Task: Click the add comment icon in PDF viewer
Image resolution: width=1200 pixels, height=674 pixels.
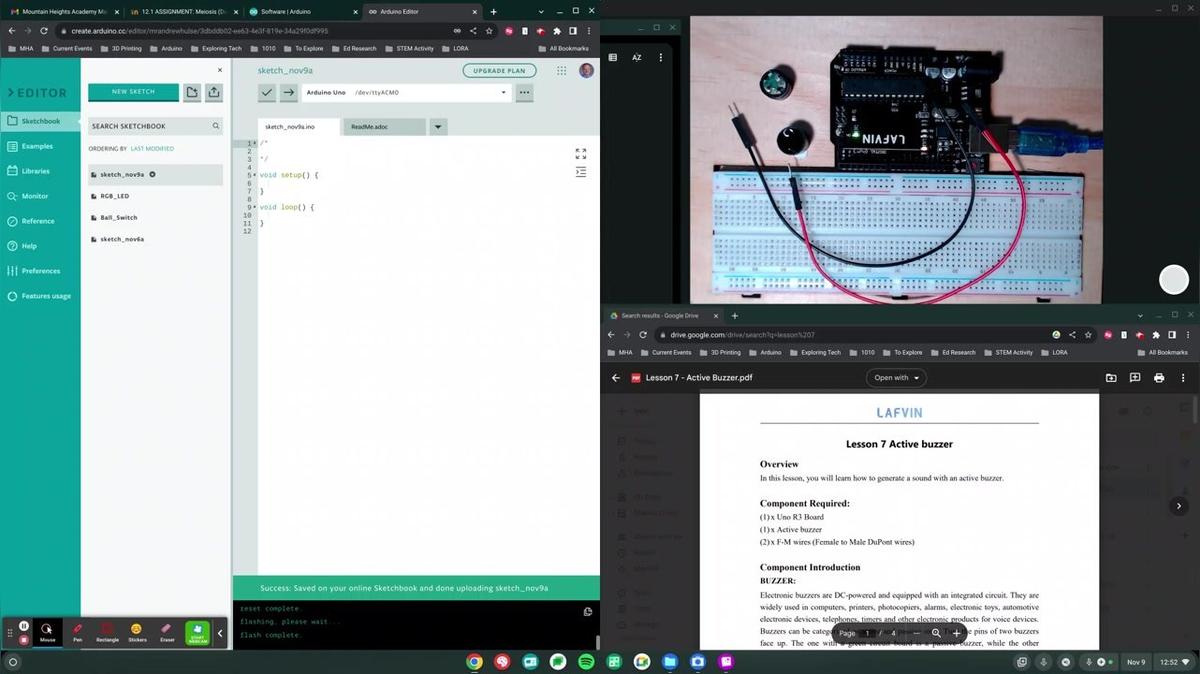Action: pyautogui.click(x=1135, y=378)
